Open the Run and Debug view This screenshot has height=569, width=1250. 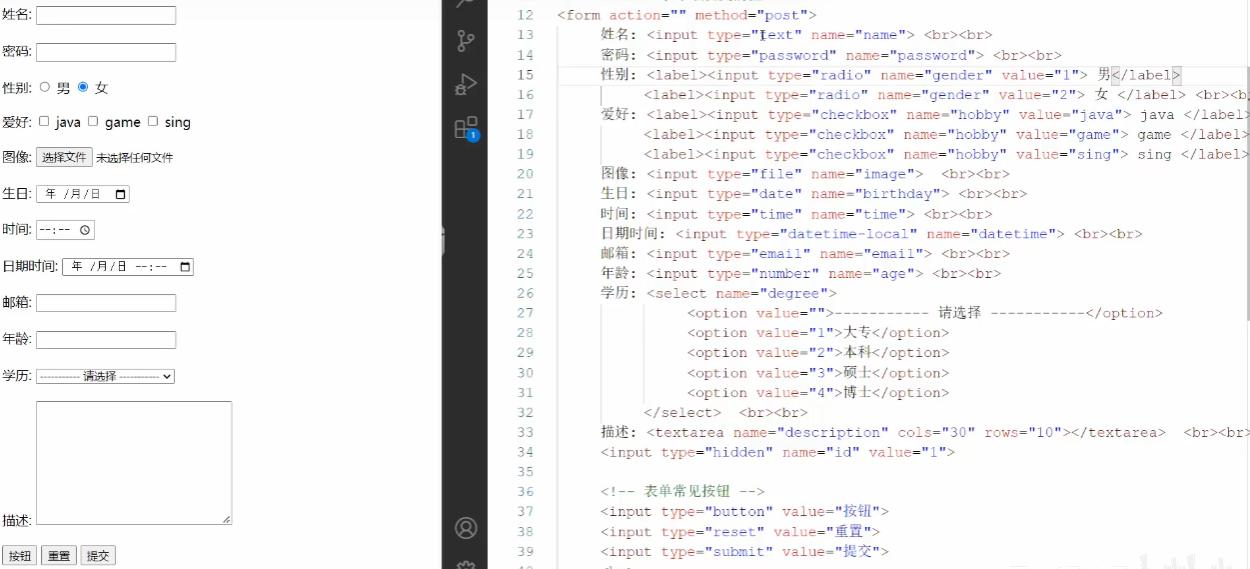tap(466, 84)
